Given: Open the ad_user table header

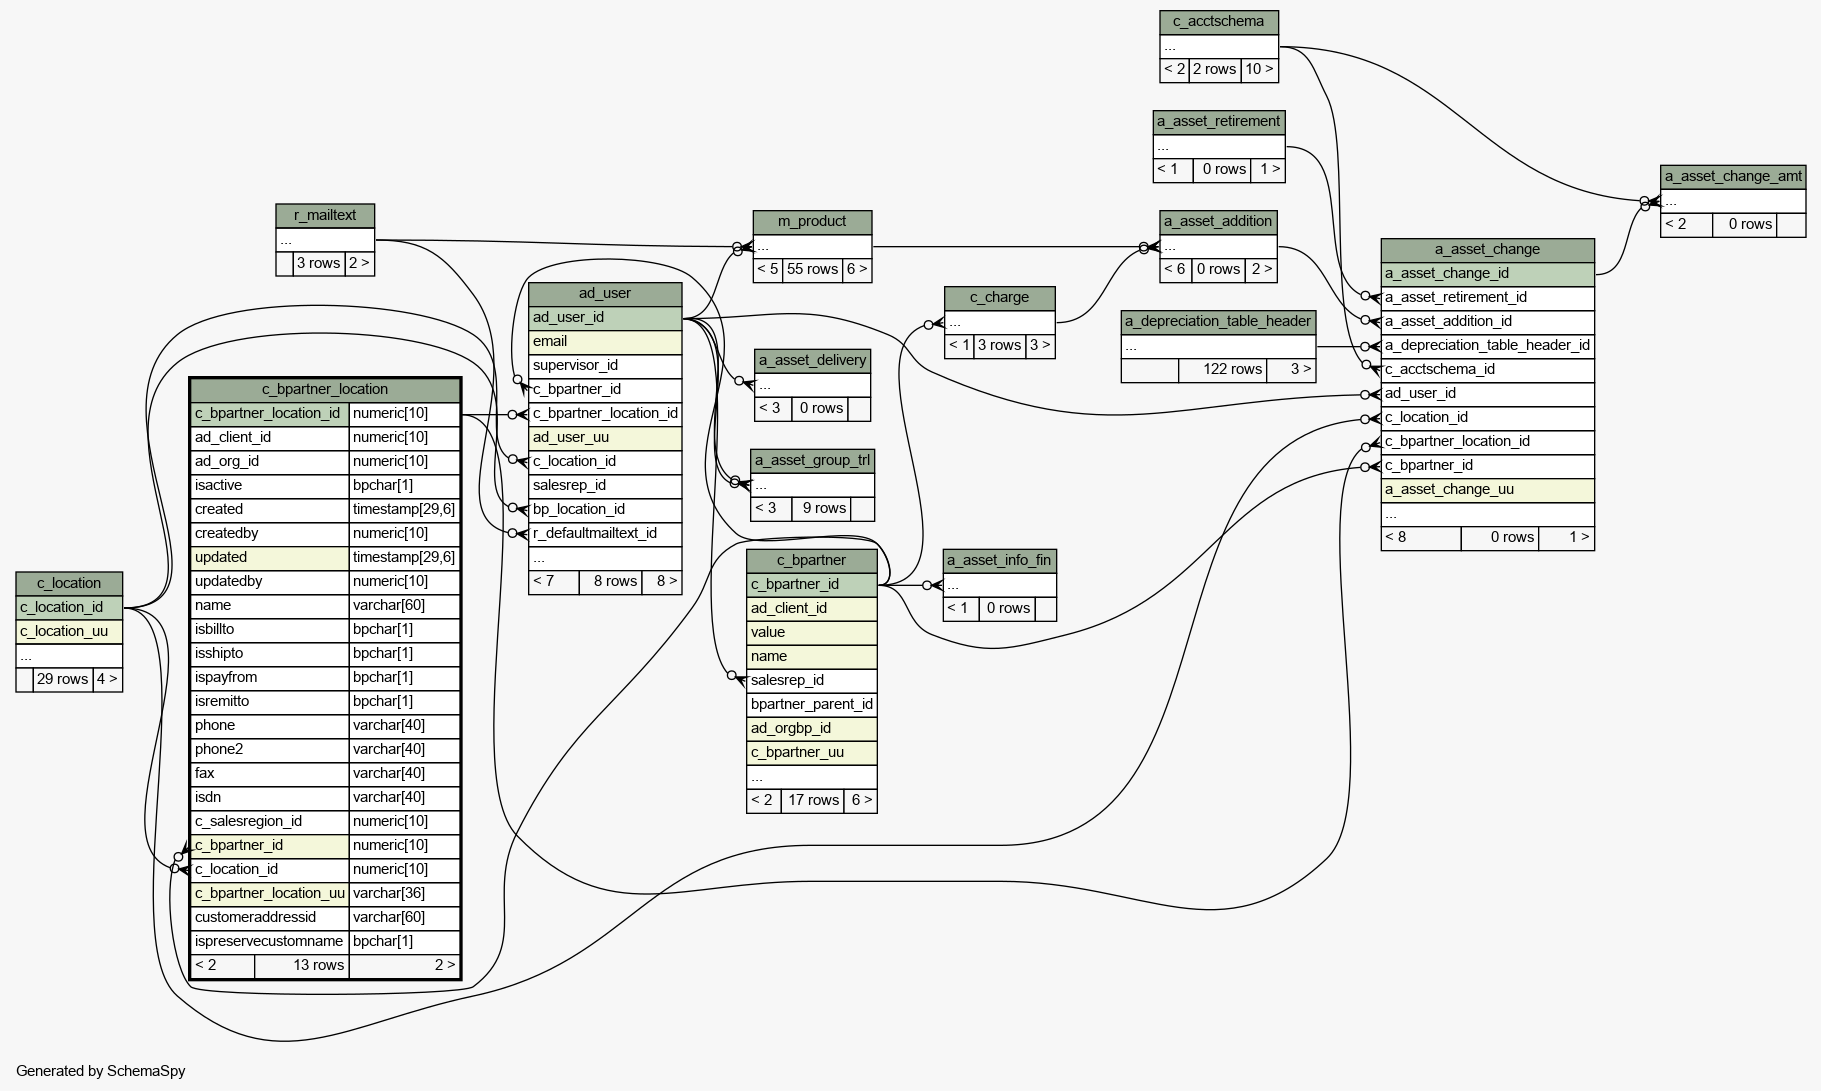Looking at the screenshot, I should point(605,294).
